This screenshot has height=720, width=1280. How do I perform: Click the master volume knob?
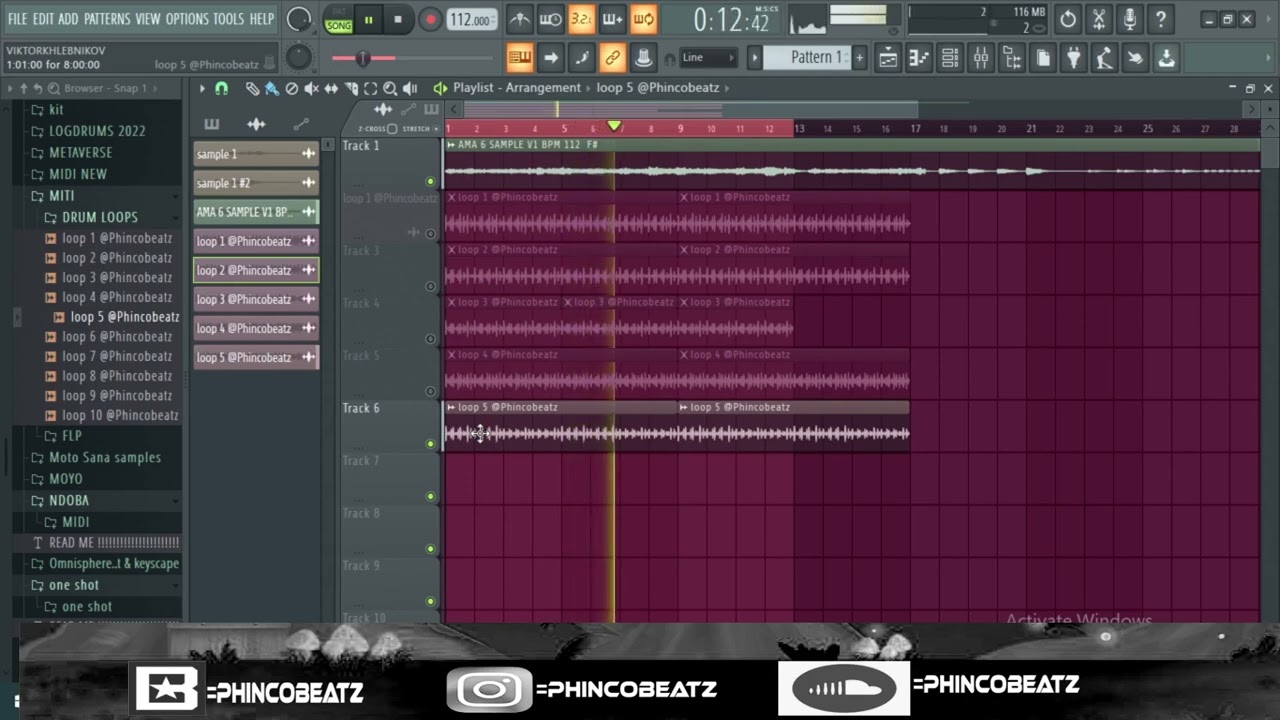[298, 19]
